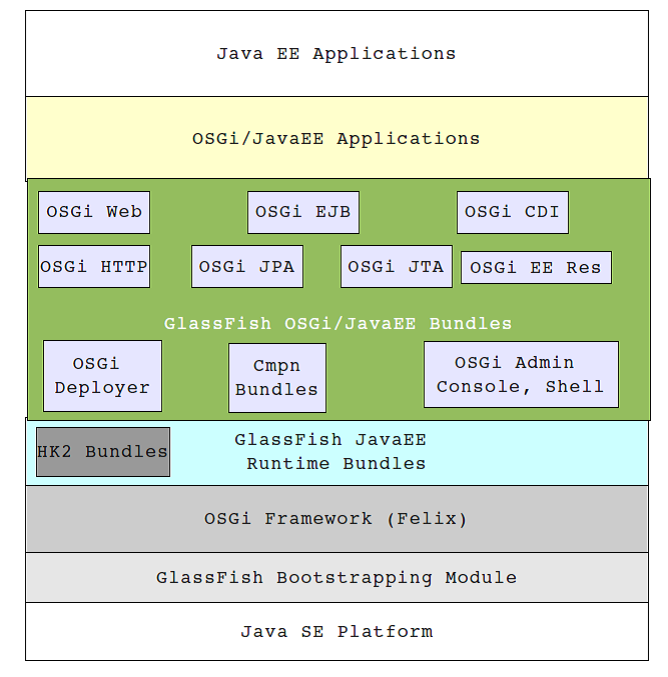The image size is (668, 677).
Task: Select the OSGi Admin Console, Shell box
Action: tap(521, 374)
